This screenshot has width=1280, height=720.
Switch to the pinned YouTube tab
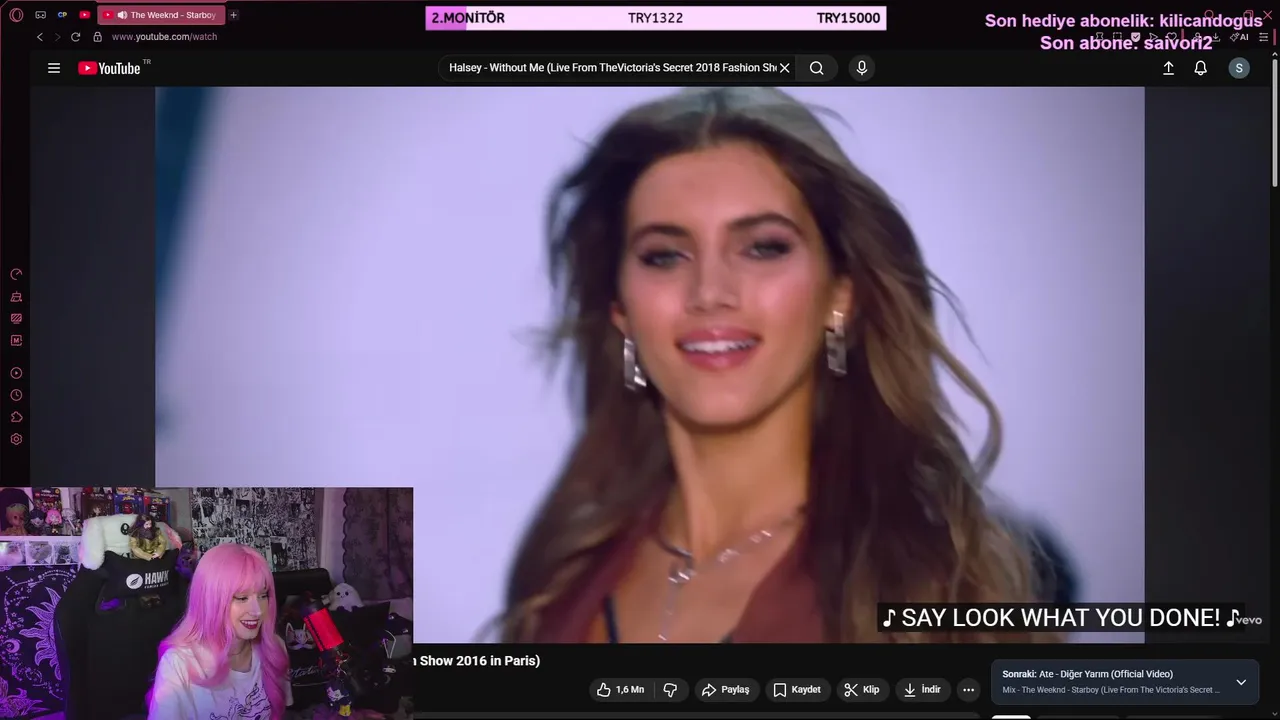click(84, 15)
